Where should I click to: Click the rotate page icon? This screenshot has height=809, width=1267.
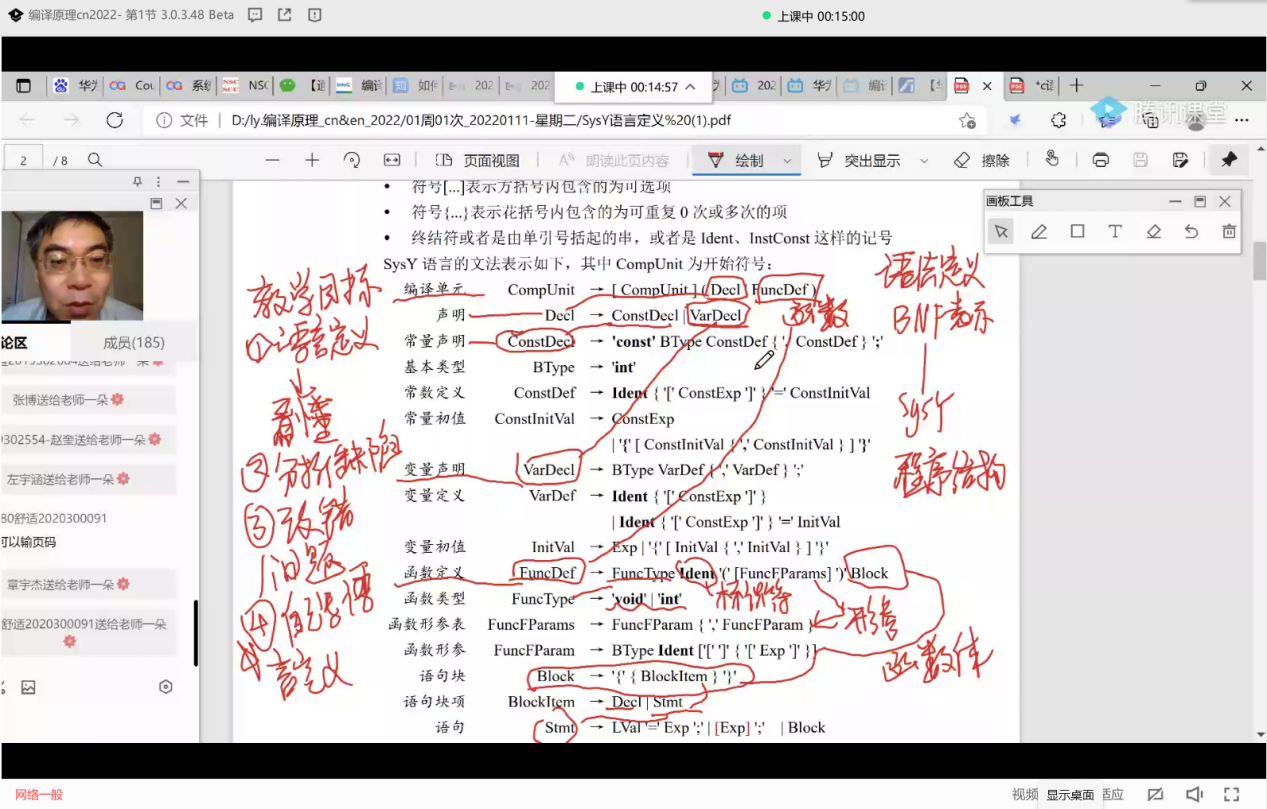pos(351,160)
